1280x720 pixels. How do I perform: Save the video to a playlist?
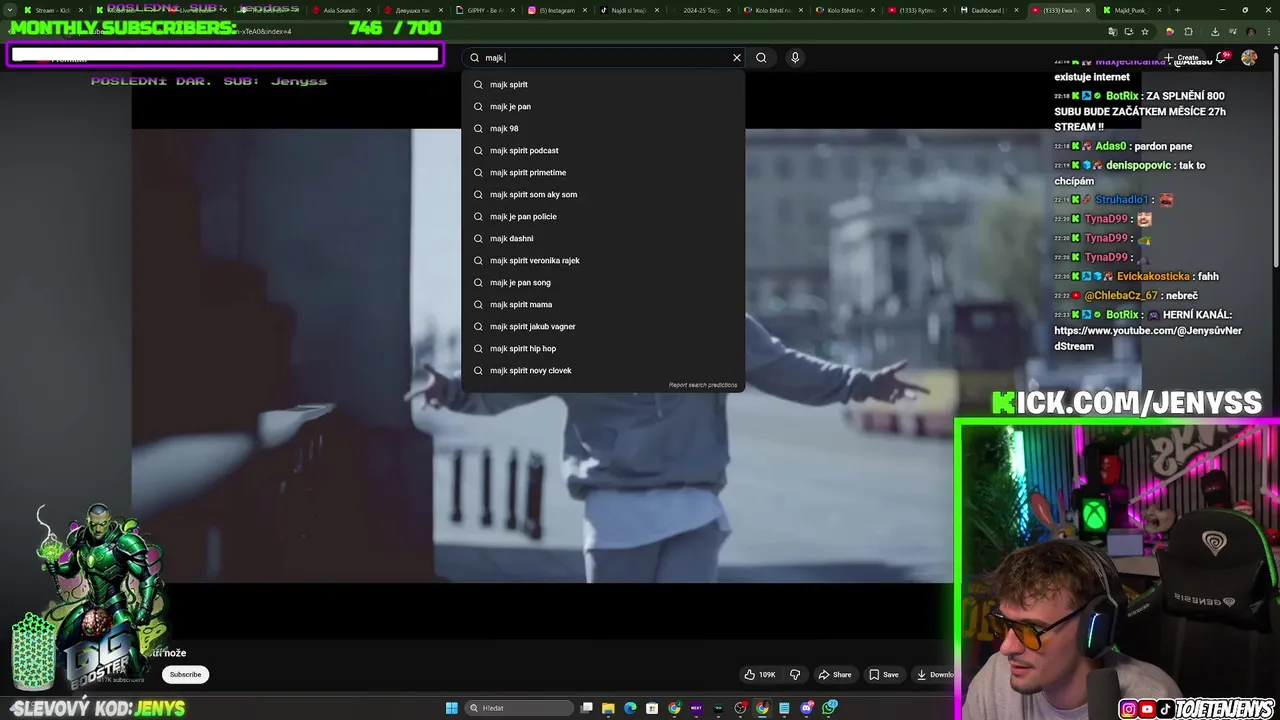(x=884, y=674)
